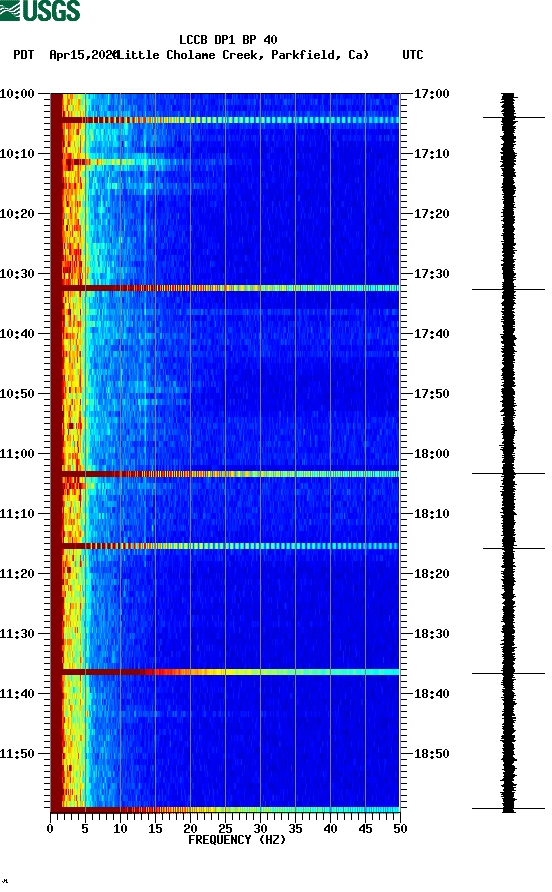This screenshot has width=552, height=892.
Task: Click the broadband spectrogram band just after 11:00 PDT
Action: (x=225, y=474)
